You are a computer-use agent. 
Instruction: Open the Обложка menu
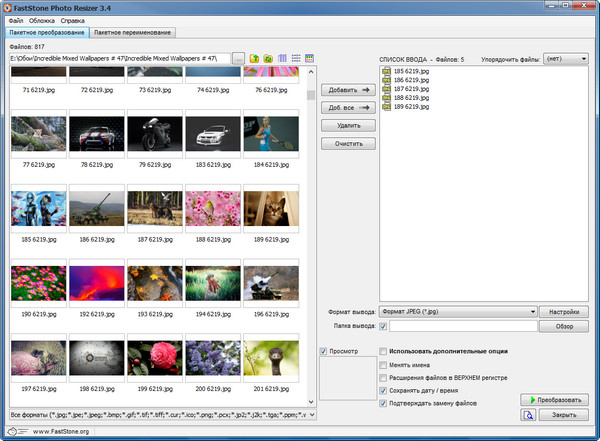pos(41,20)
